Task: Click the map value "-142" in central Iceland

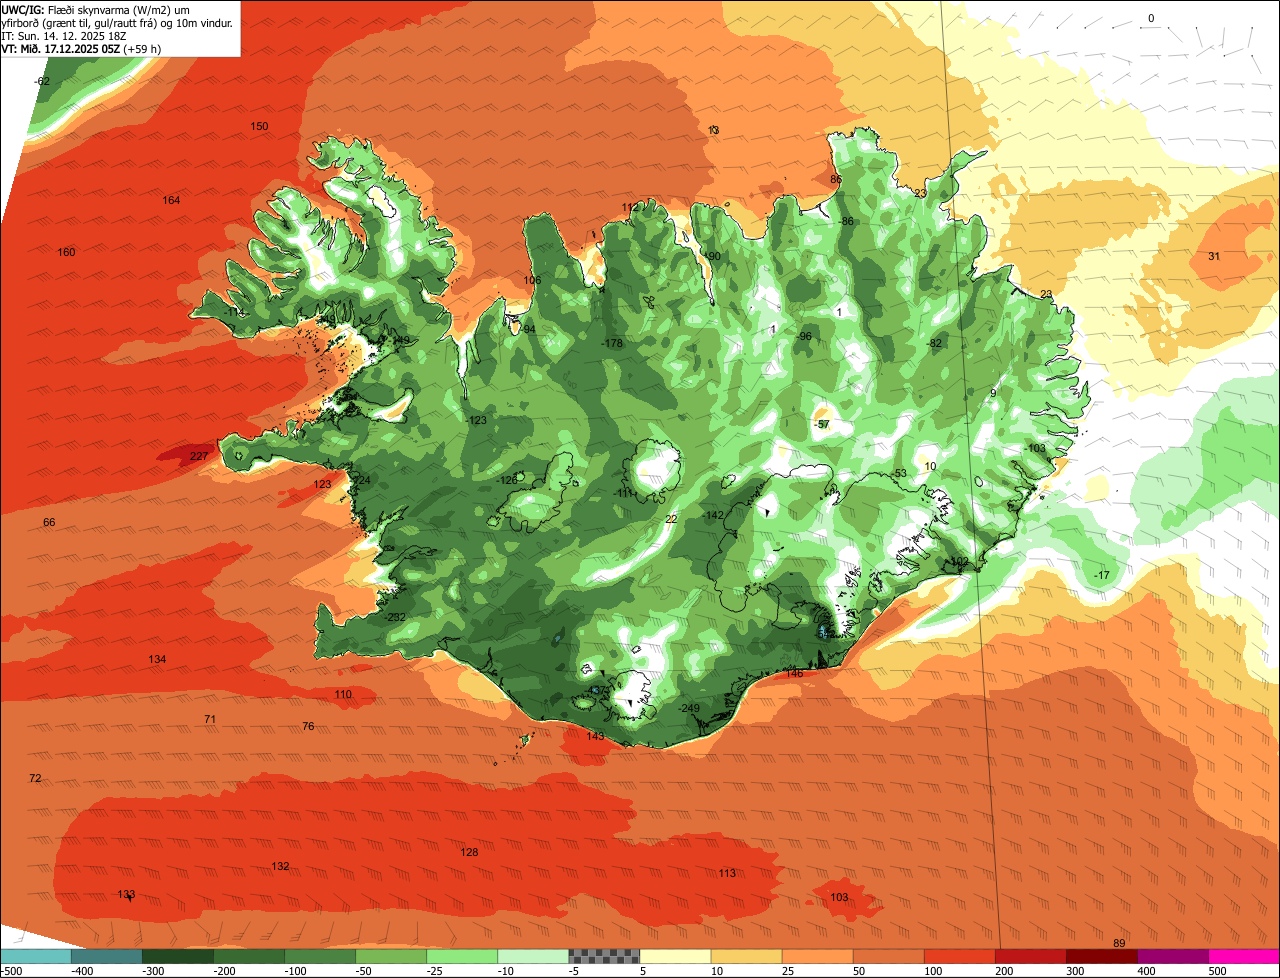Action: 713,515
